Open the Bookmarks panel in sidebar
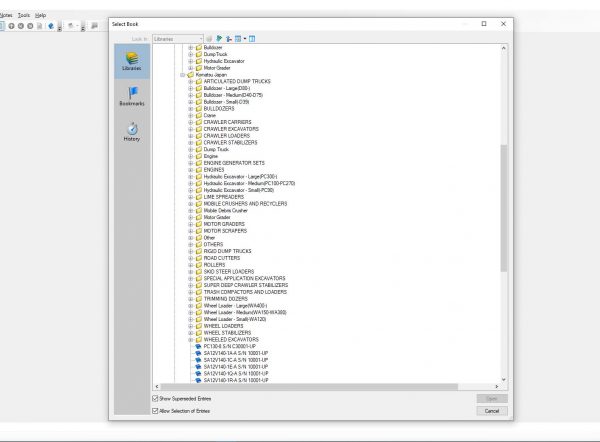This screenshot has height=442, width=600. tap(132, 96)
